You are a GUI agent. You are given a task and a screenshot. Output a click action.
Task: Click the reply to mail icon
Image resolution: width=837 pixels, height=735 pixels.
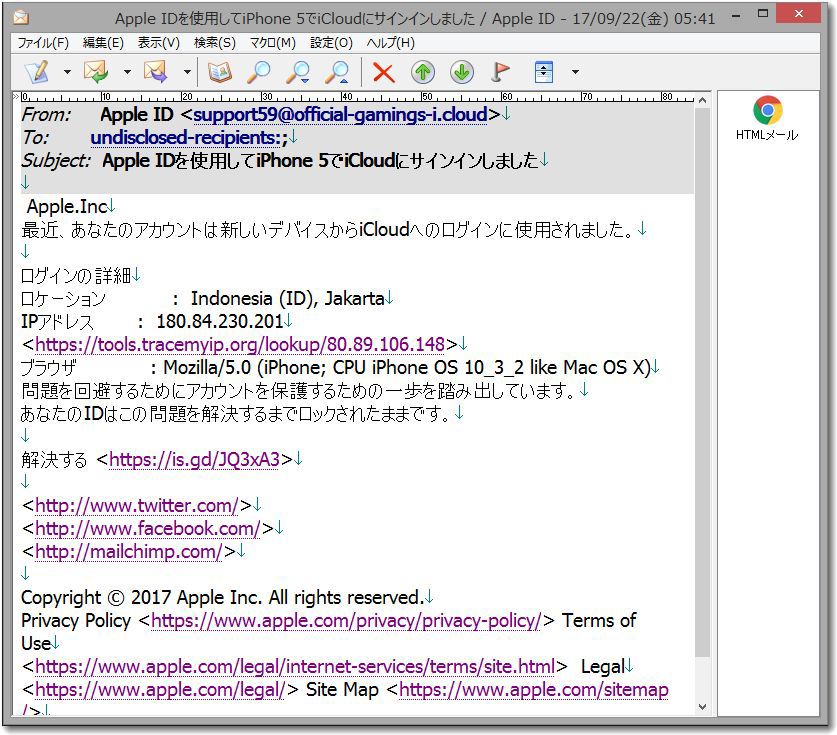point(96,72)
